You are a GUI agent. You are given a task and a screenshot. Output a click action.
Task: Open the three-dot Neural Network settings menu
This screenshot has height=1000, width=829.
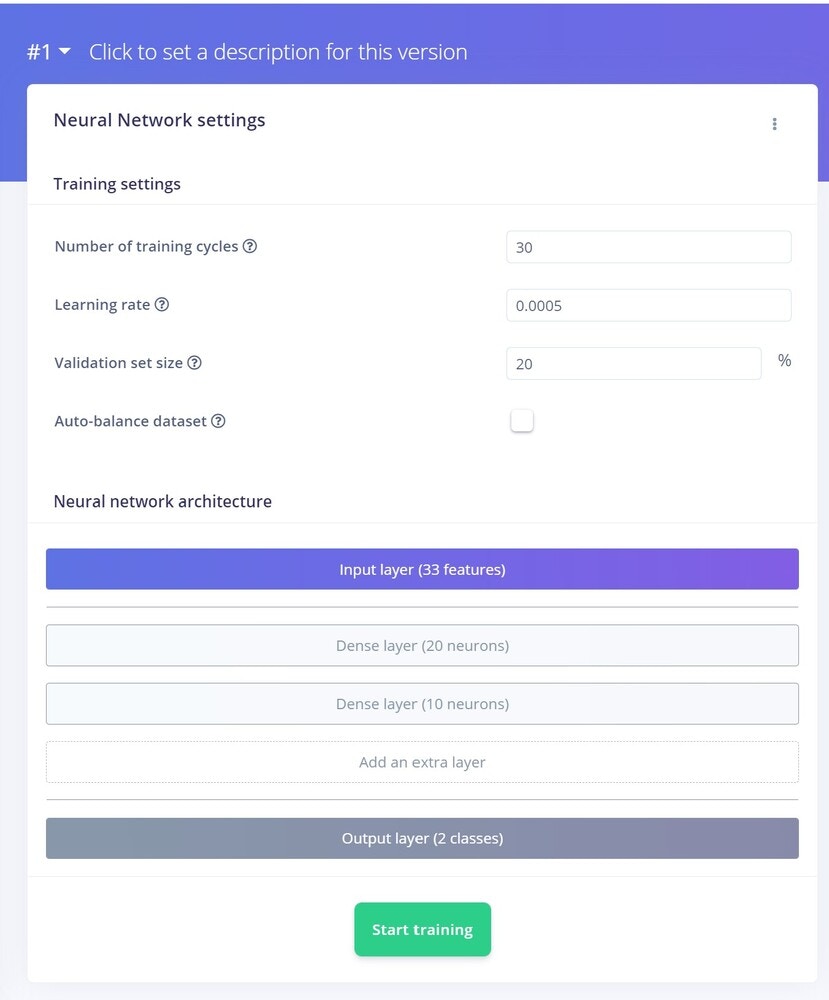pyautogui.click(x=774, y=124)
